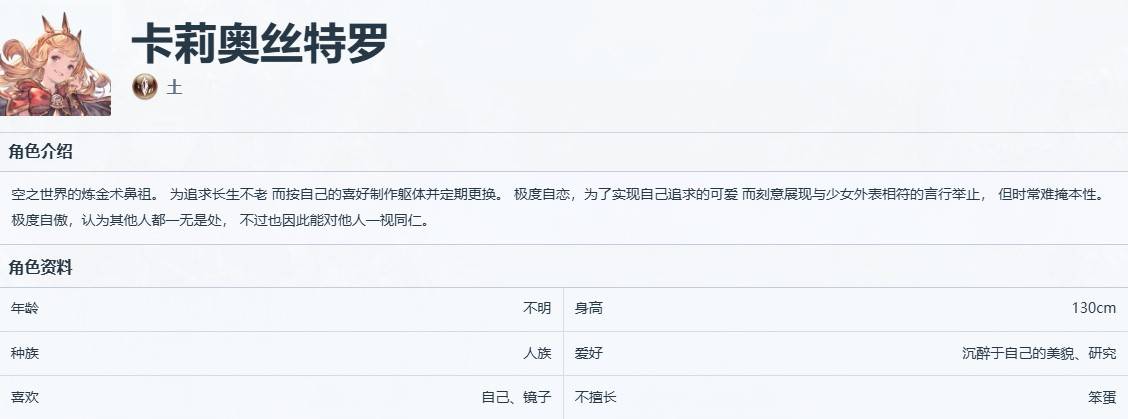Click the 爱好 row label
The image size is (1128, 419).
(588, 353)
